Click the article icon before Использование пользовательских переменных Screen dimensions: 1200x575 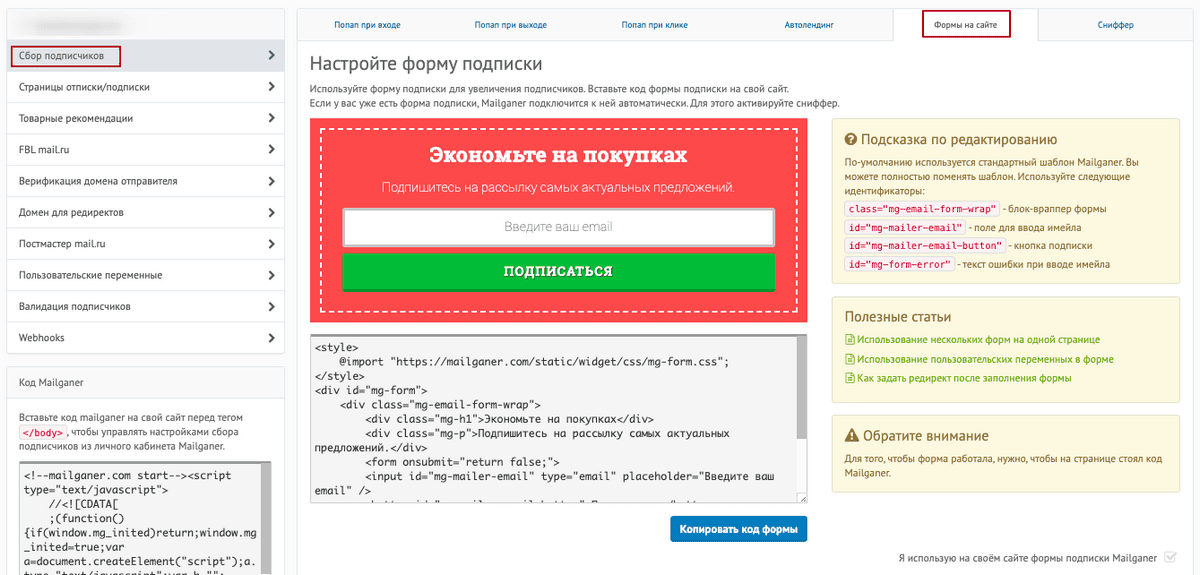850,359
